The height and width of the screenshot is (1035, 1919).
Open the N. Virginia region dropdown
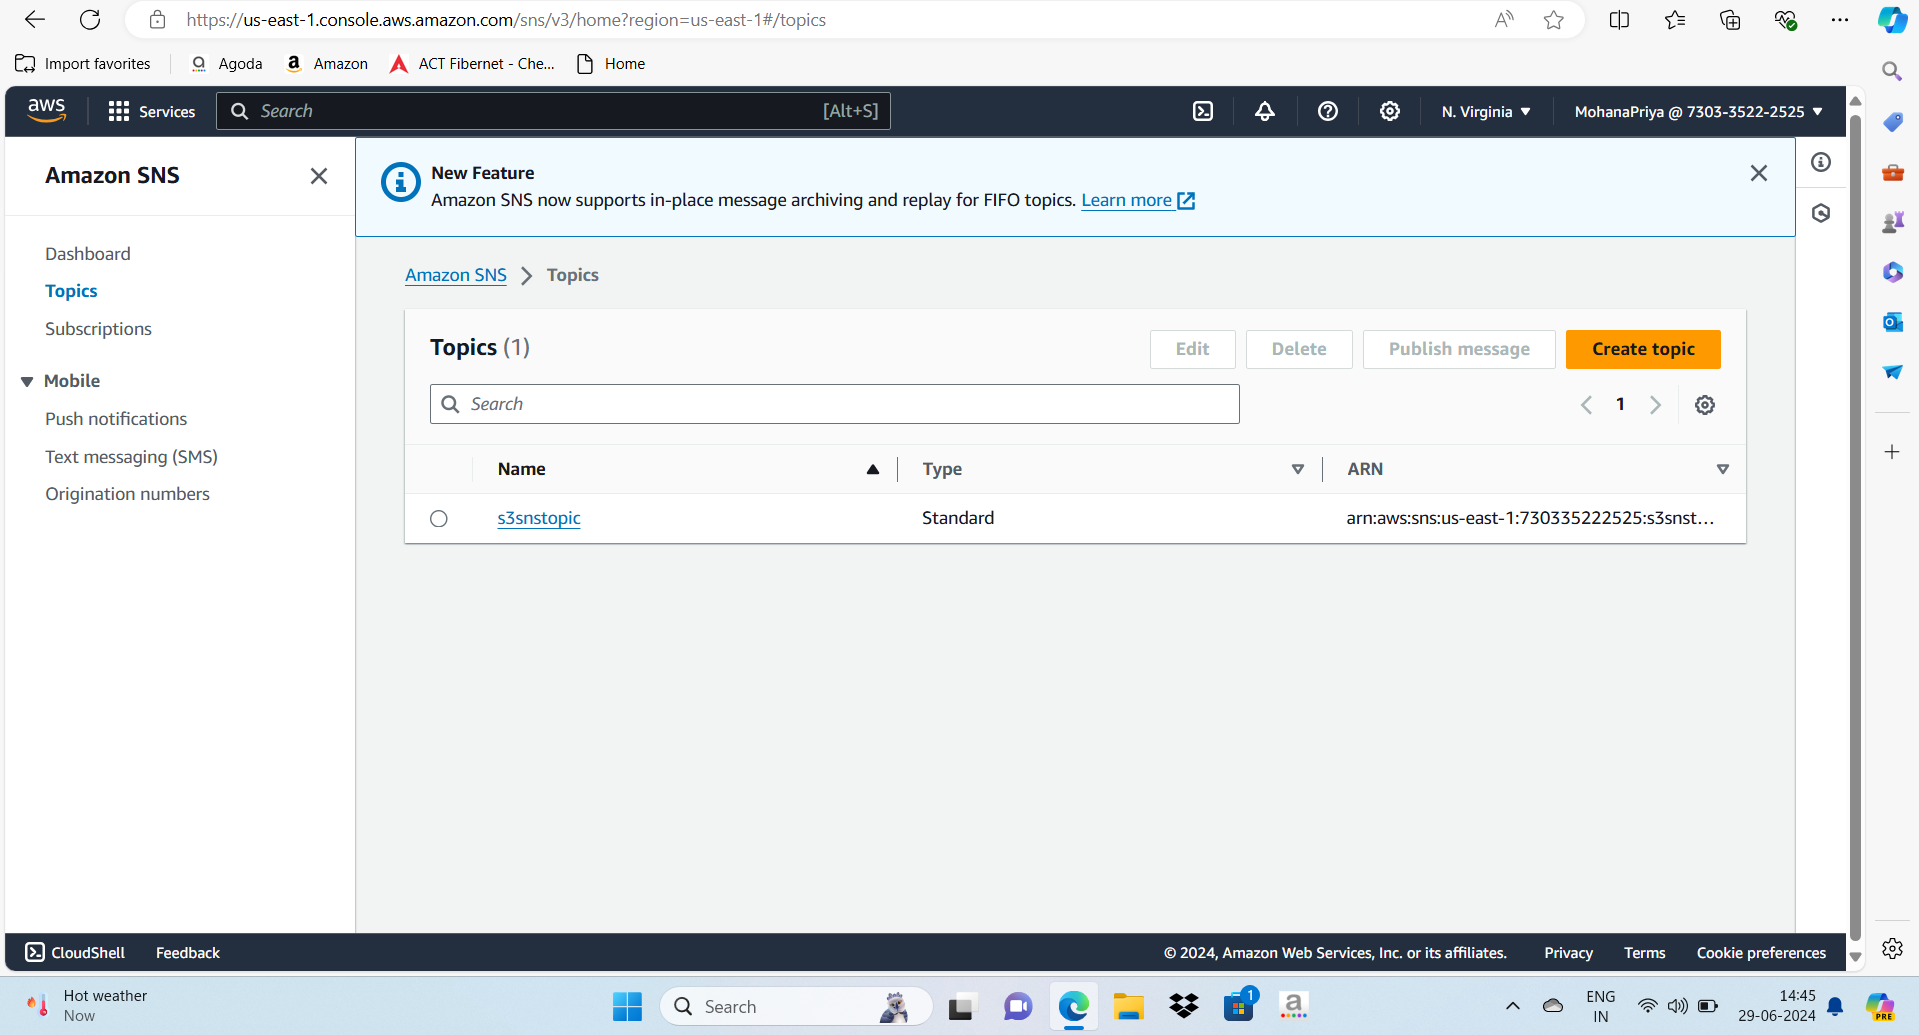(x=1486, y=112)
